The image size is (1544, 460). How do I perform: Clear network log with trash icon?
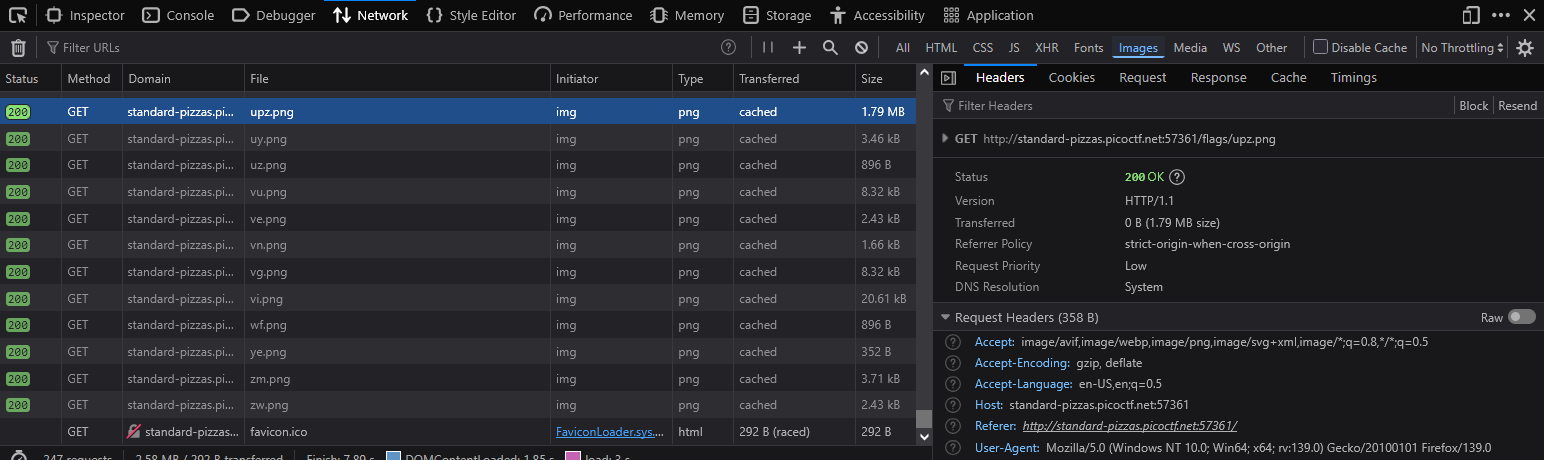pos(18,48)
